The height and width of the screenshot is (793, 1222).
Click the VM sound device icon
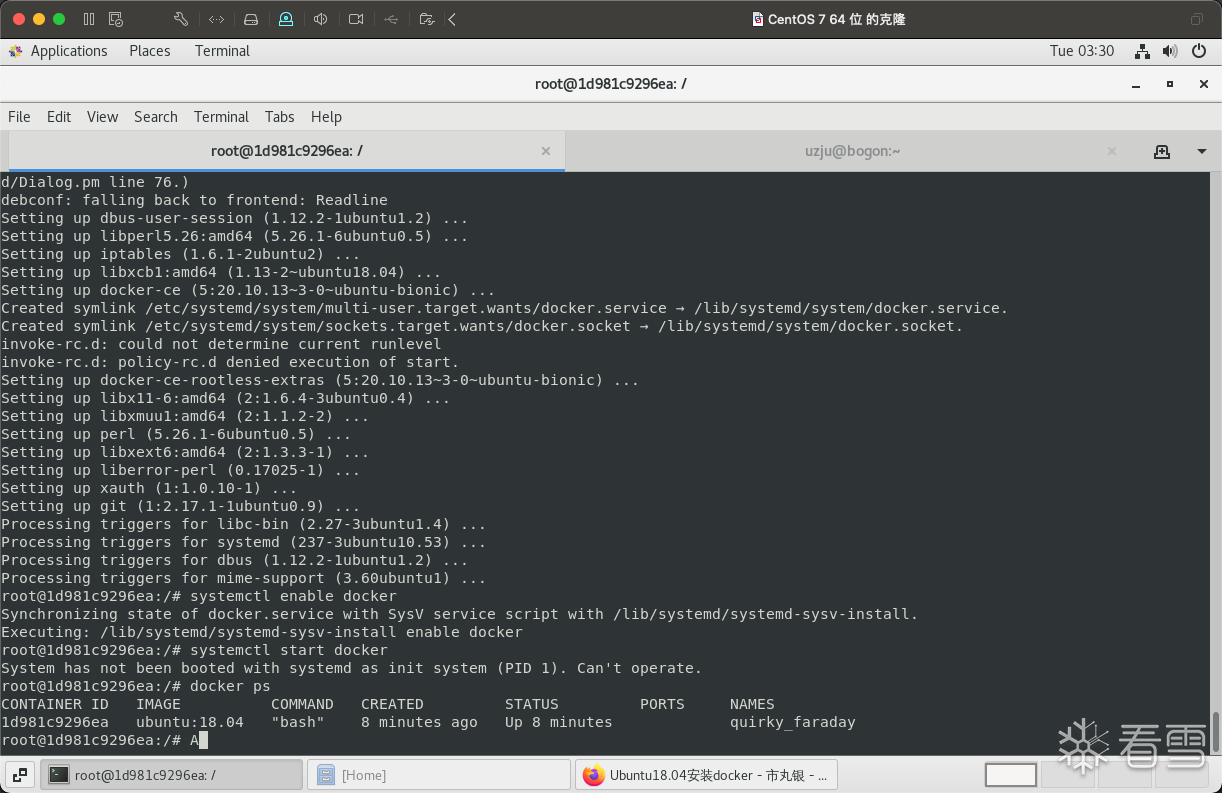pos(320,19)
